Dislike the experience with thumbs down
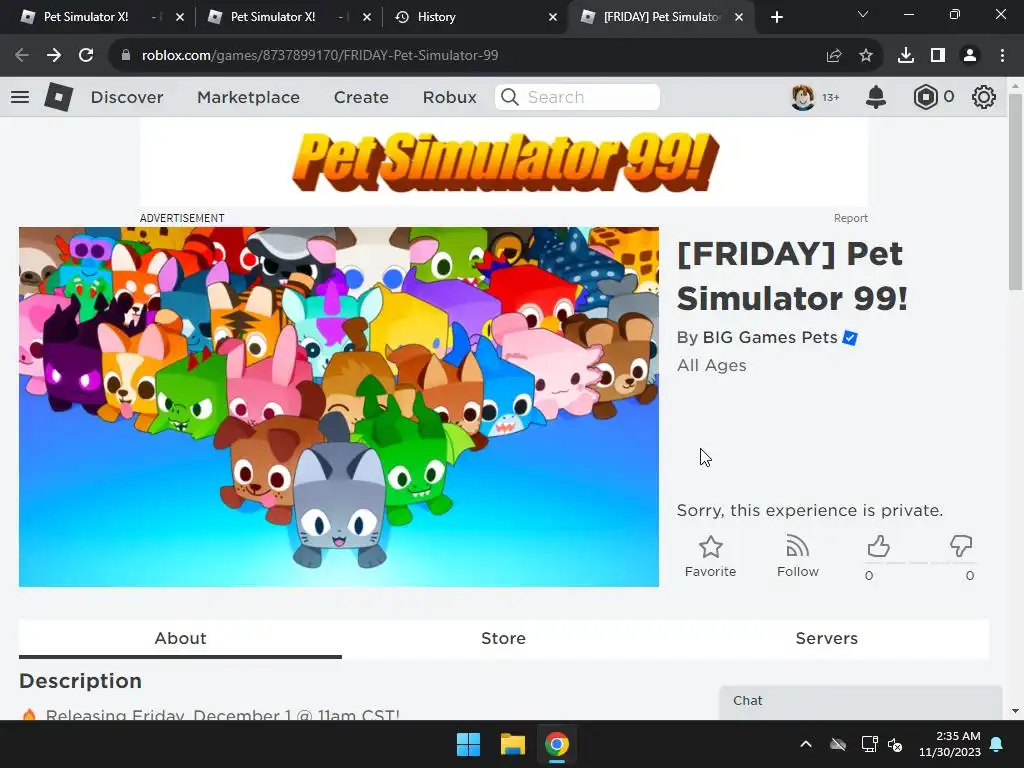The width and height of the screenshot is (1024, 768). coord(961,547)
